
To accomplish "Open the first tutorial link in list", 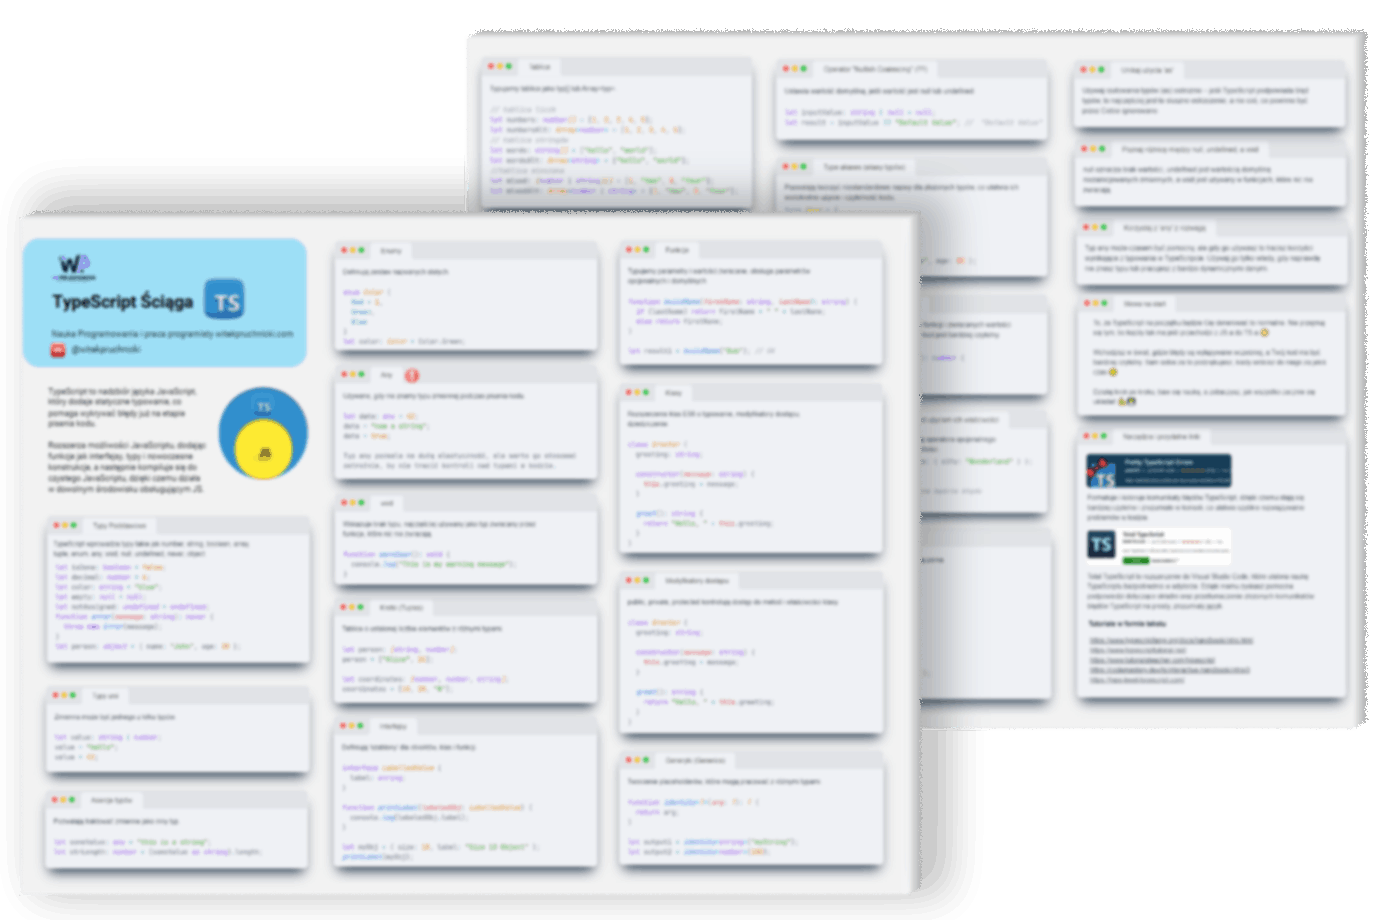I will pyautogui.click(x=1170, y=640).
